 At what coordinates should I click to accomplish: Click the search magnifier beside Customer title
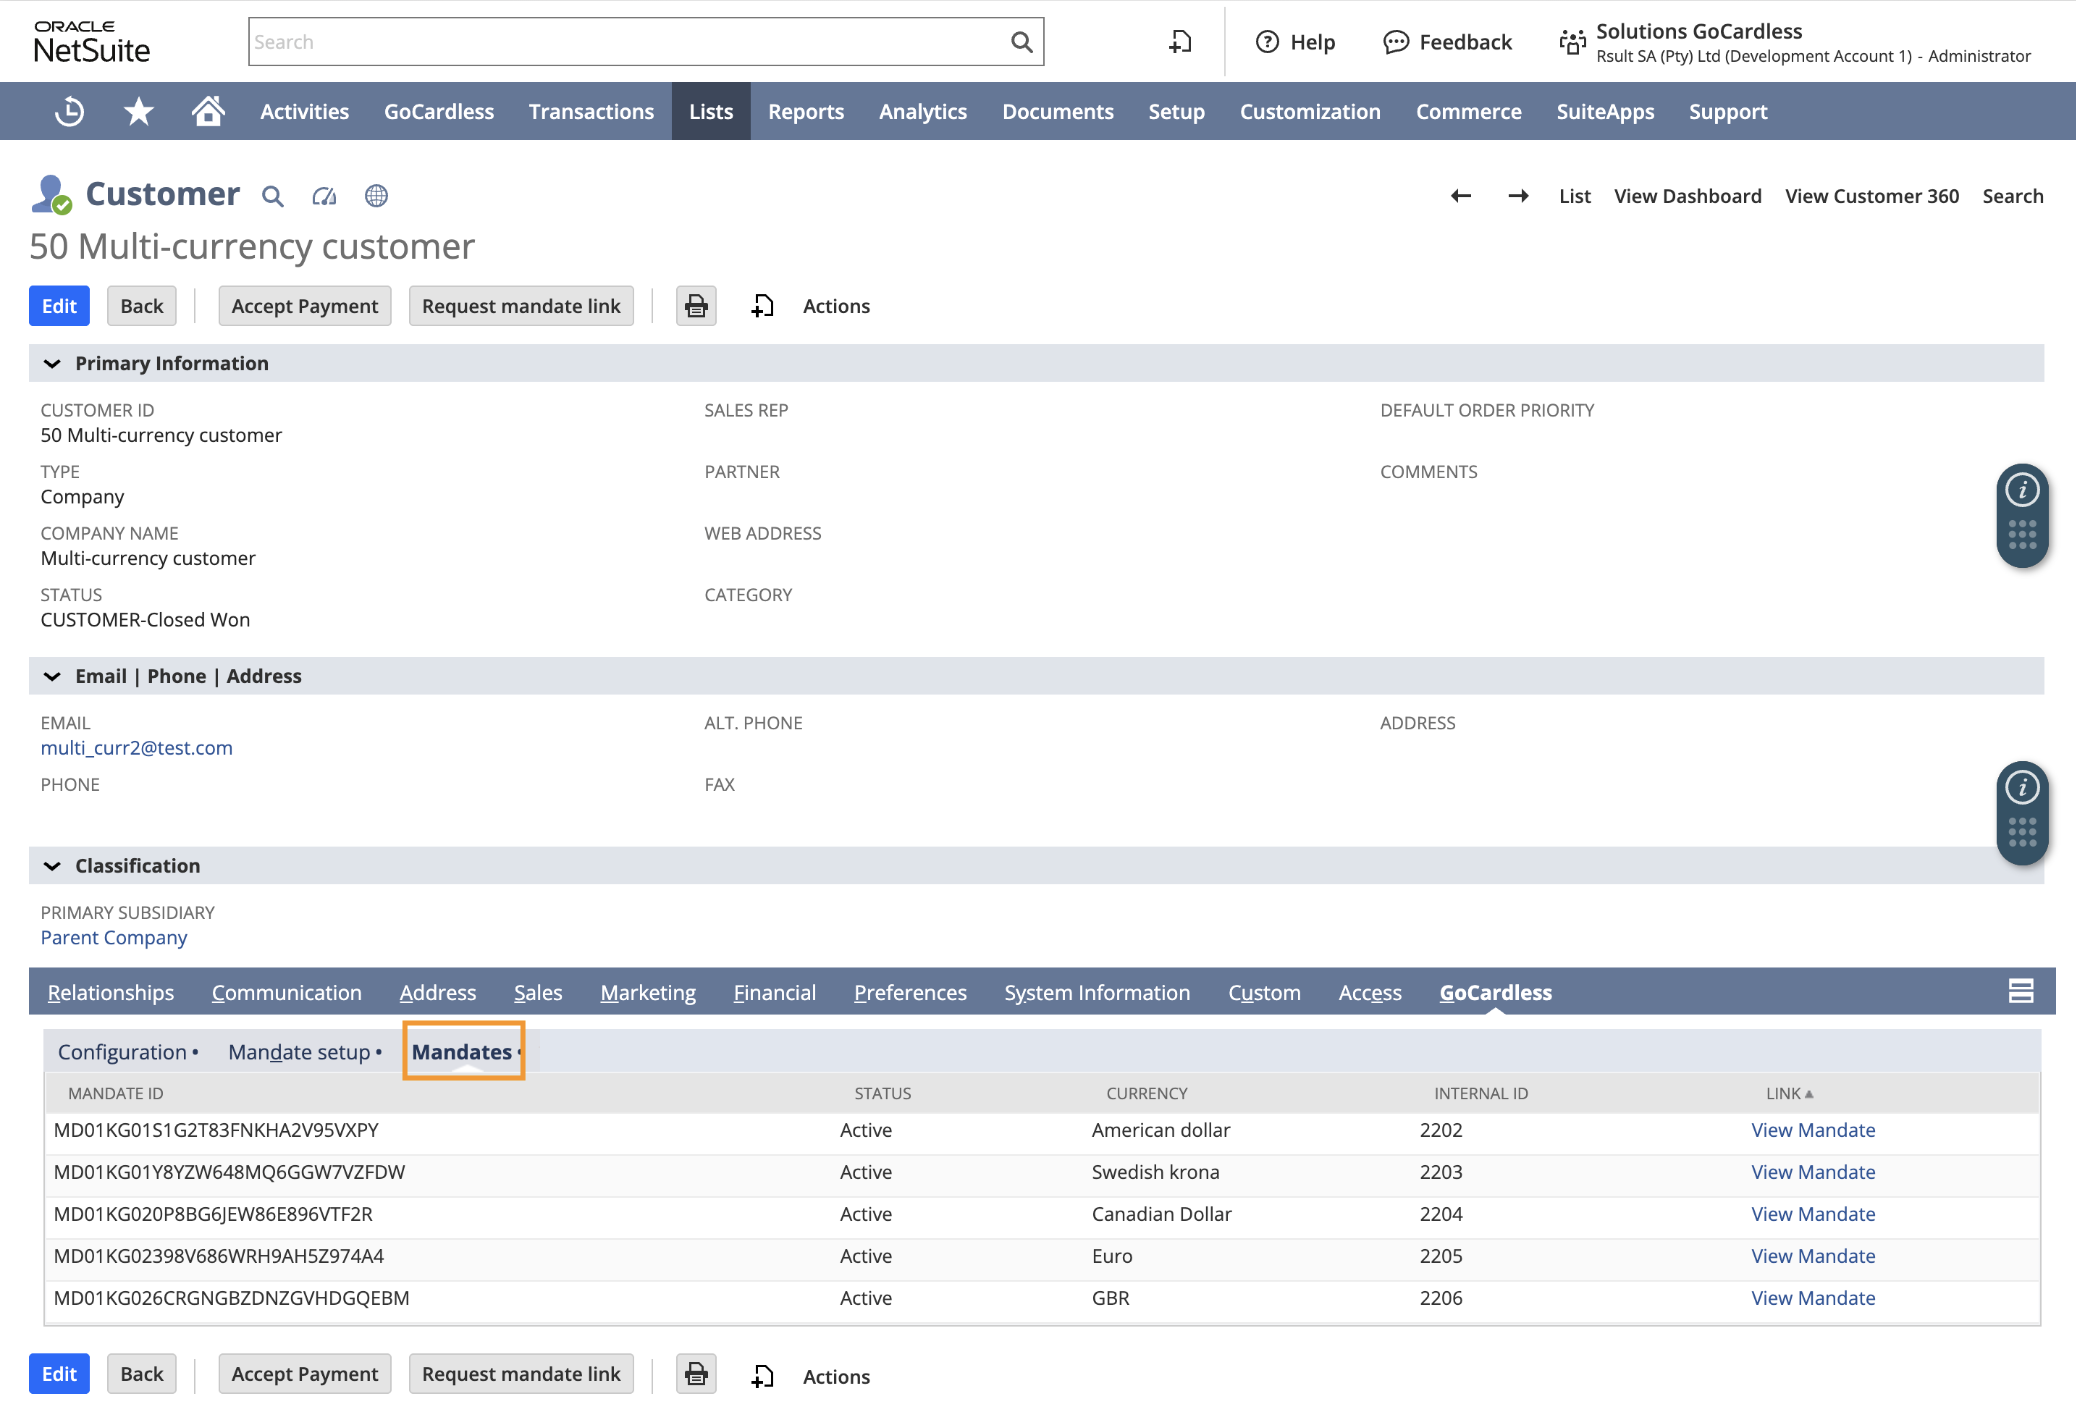pos(272,196)
